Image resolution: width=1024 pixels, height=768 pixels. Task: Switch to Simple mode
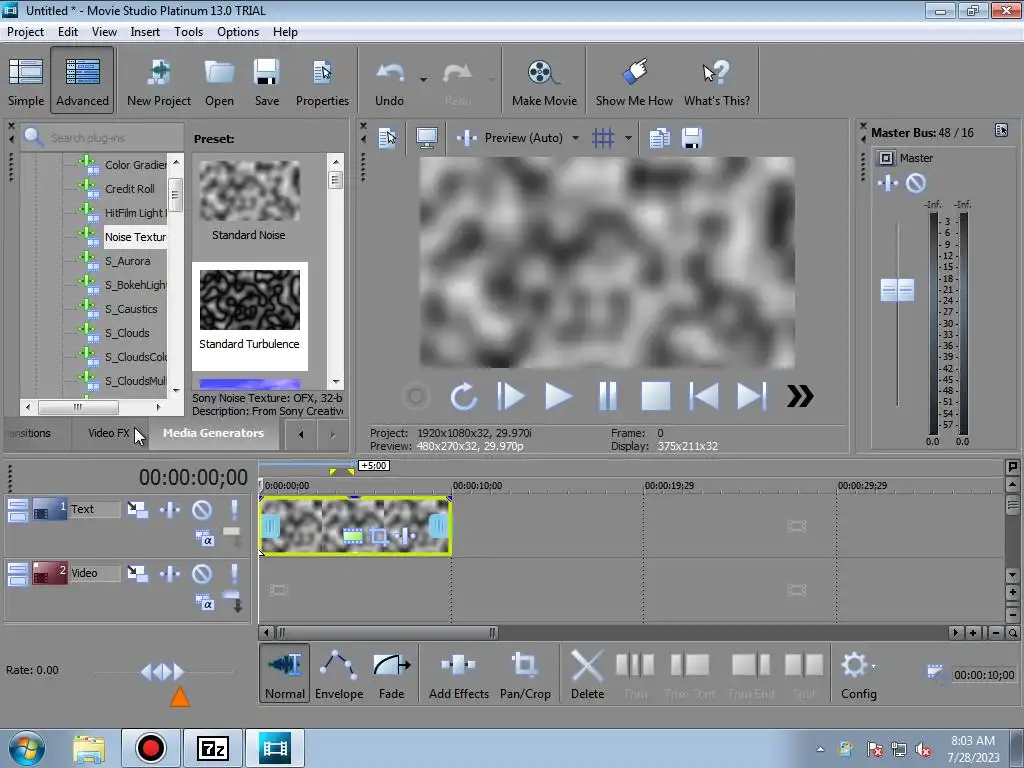pos(26,82)
